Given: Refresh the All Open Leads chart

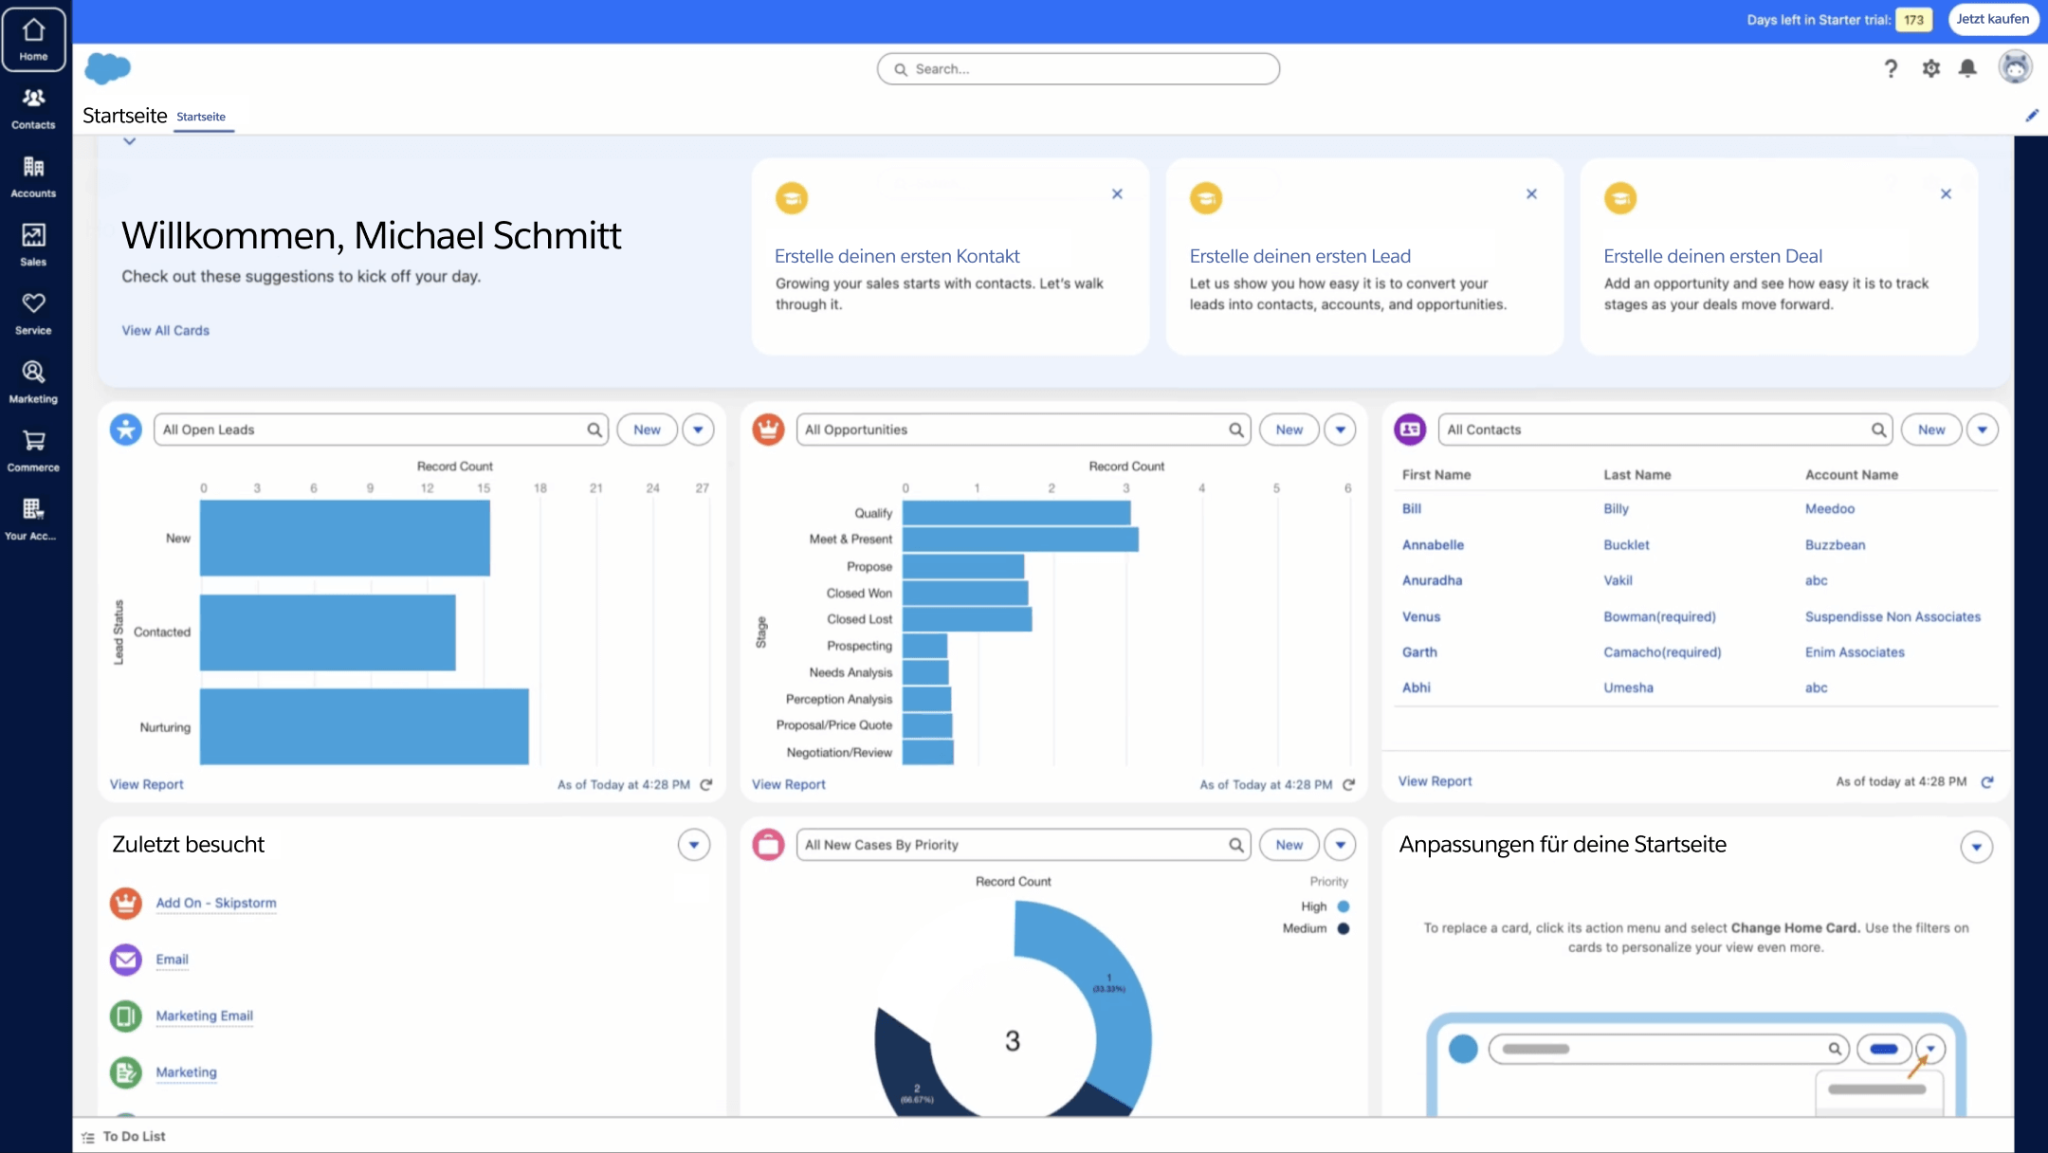Looking at the screenshot, I should [x=706, y=785].
